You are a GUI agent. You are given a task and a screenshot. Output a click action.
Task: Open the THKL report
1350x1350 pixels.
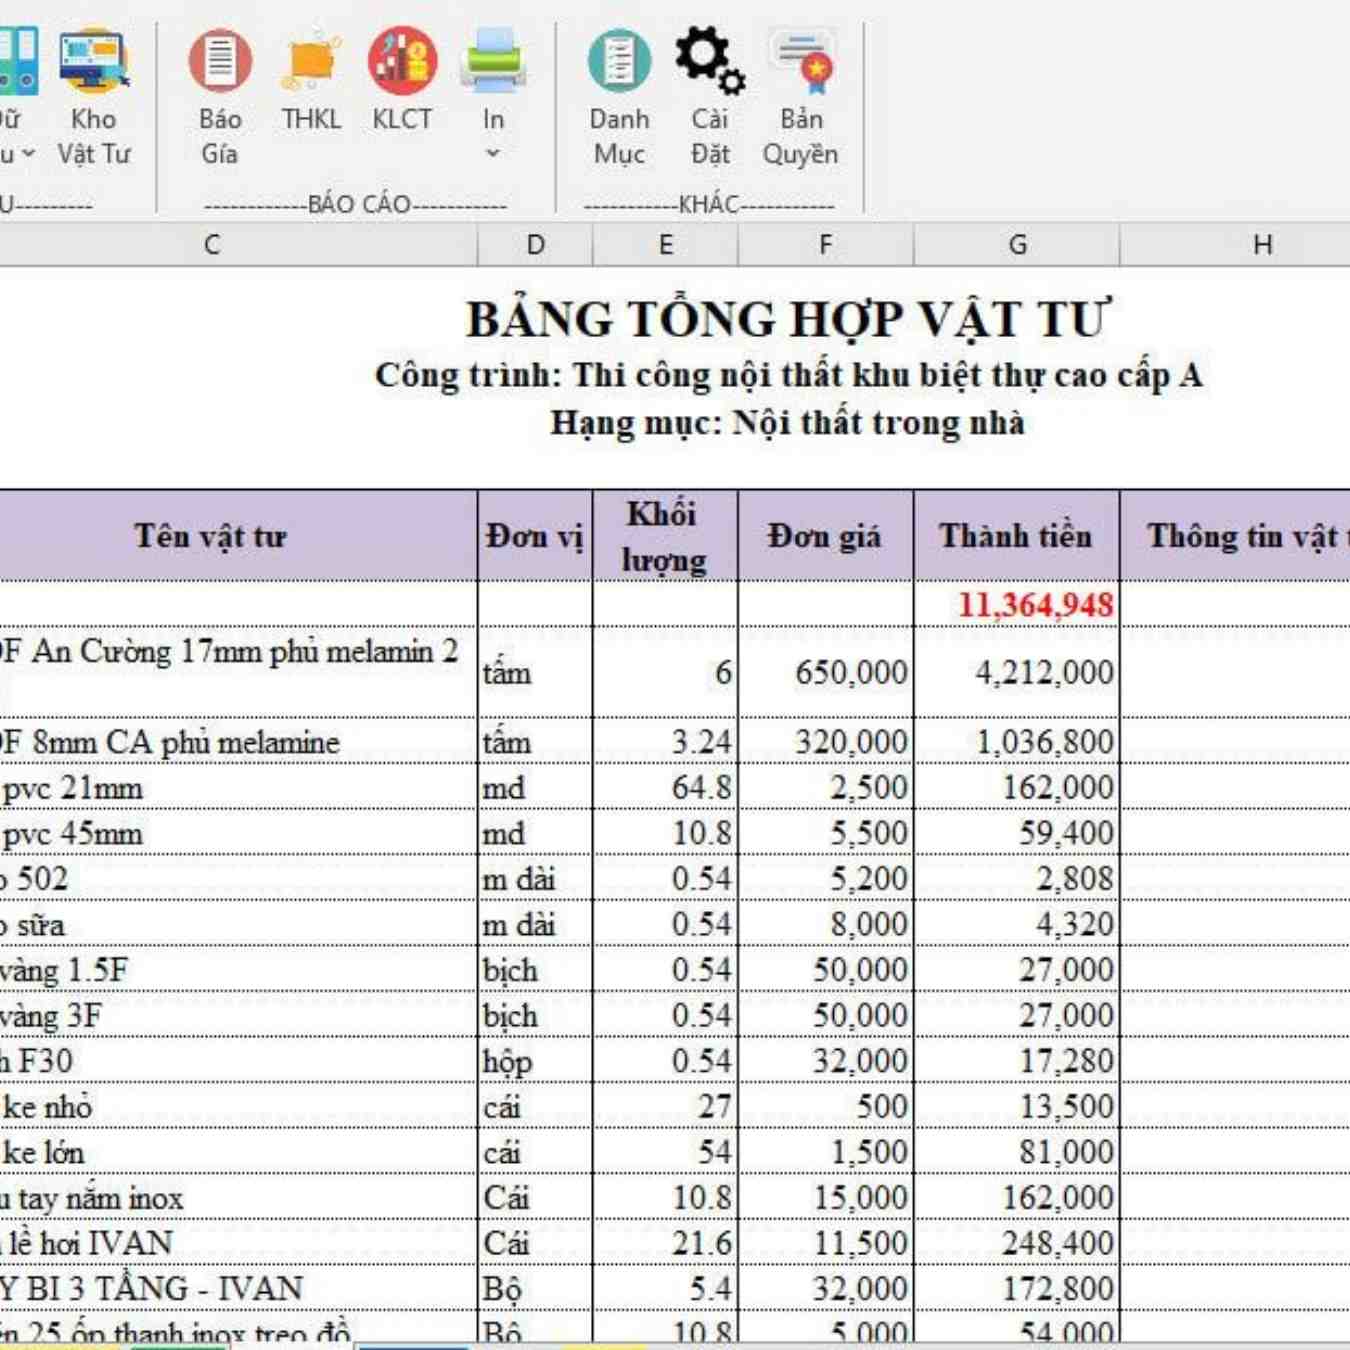[x=311, y=82]
